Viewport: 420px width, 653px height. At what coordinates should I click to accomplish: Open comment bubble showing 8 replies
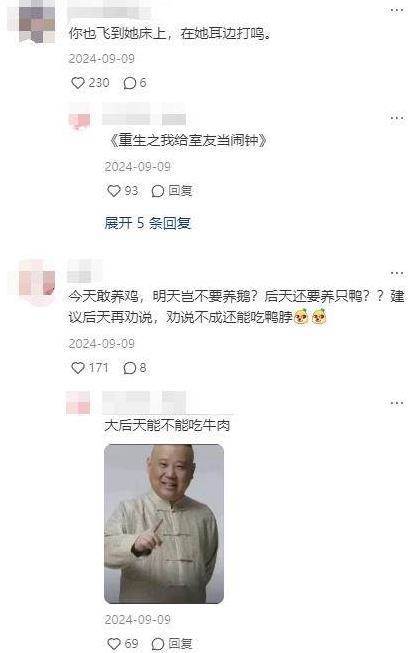(129, 368)
